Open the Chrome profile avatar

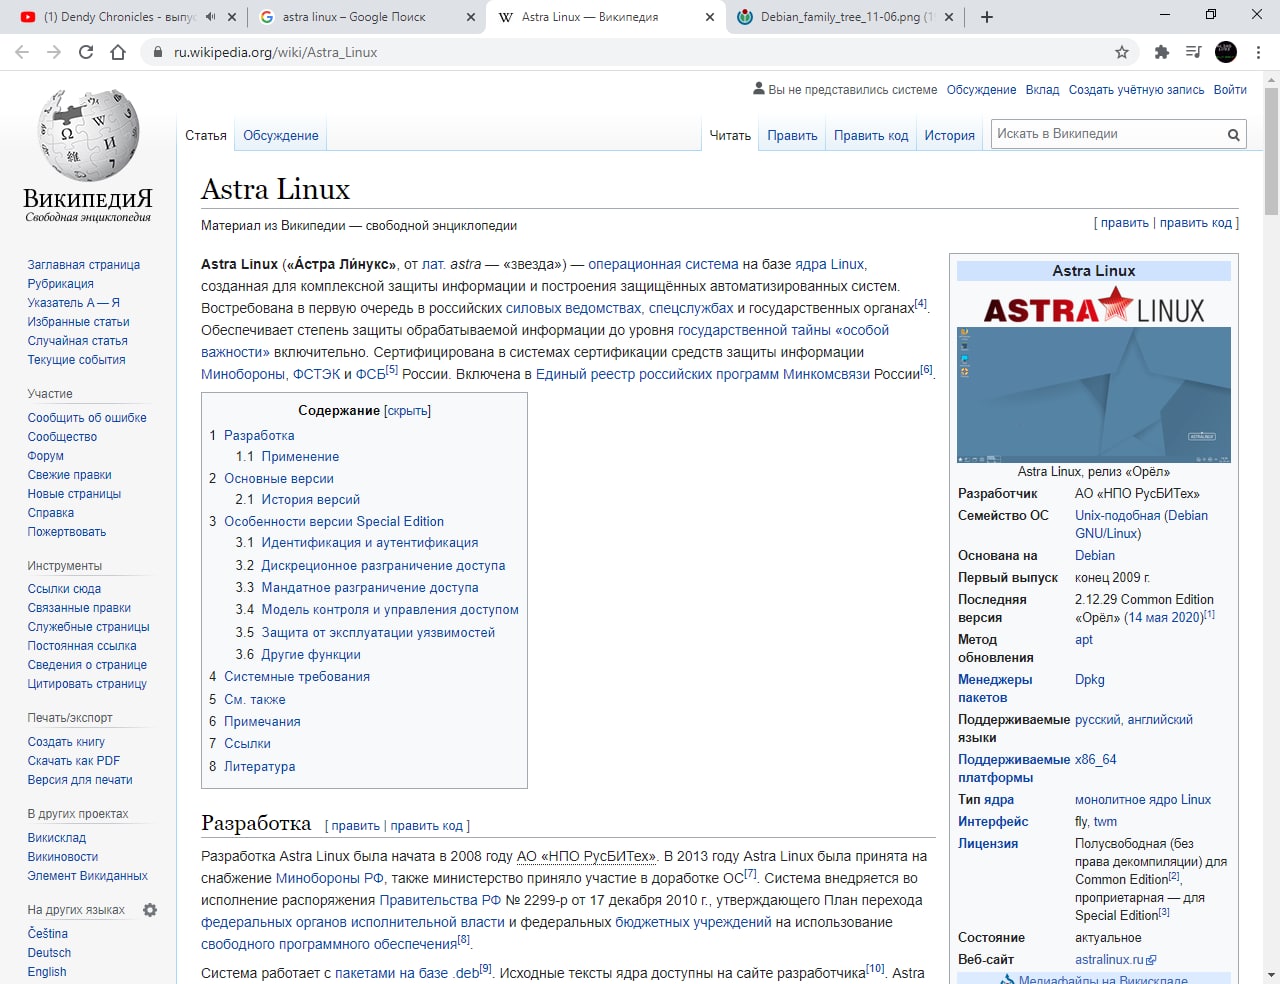click(1226, 52)
